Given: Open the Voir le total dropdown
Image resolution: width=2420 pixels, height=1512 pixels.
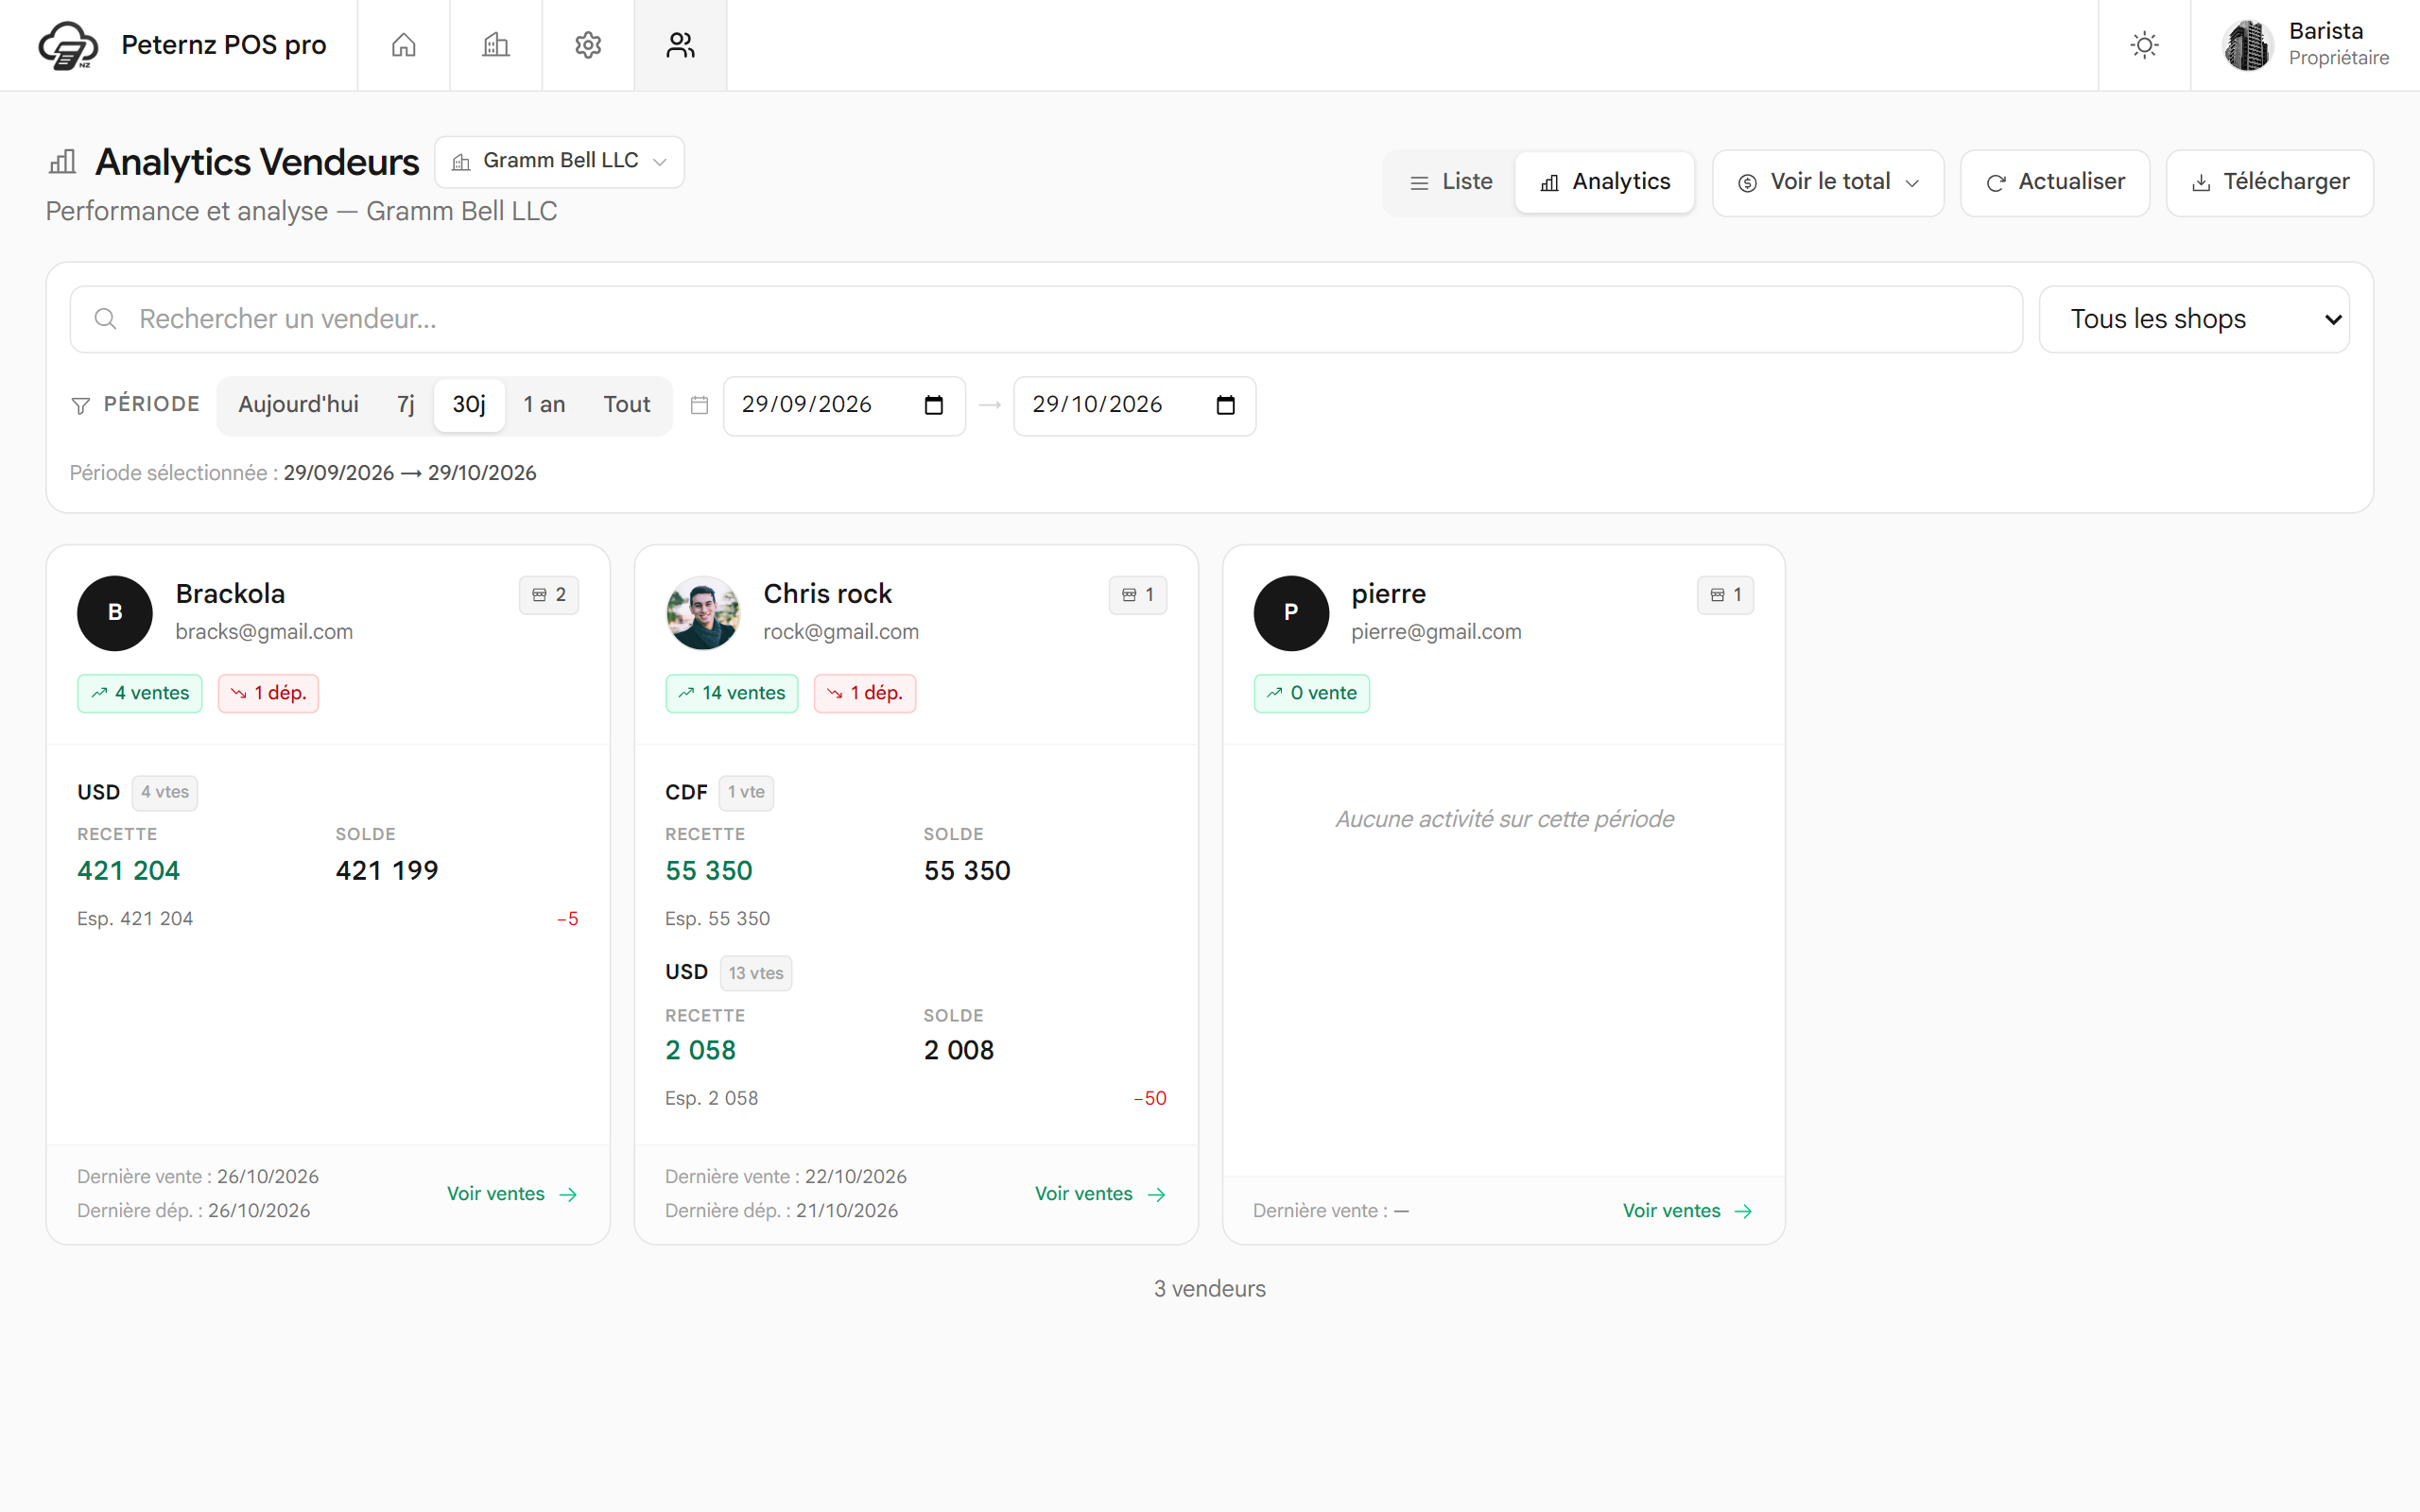Looking at the screenshot, I should (x=1828, y=182).
